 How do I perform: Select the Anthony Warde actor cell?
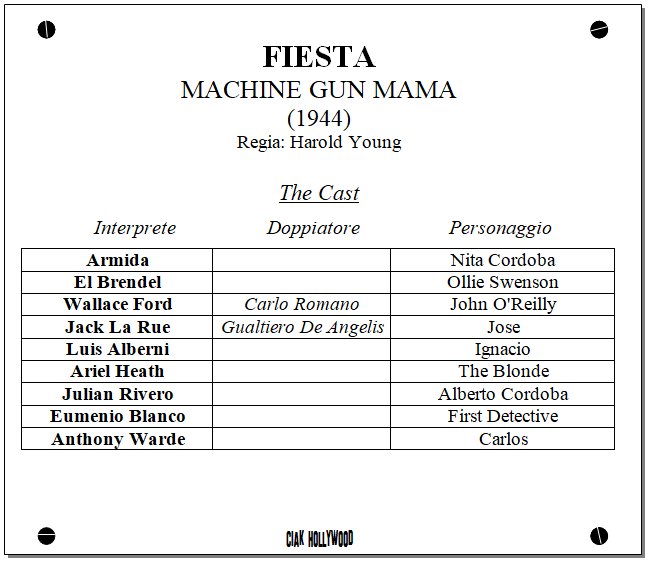pyautogui.click(x=118, y=439)
